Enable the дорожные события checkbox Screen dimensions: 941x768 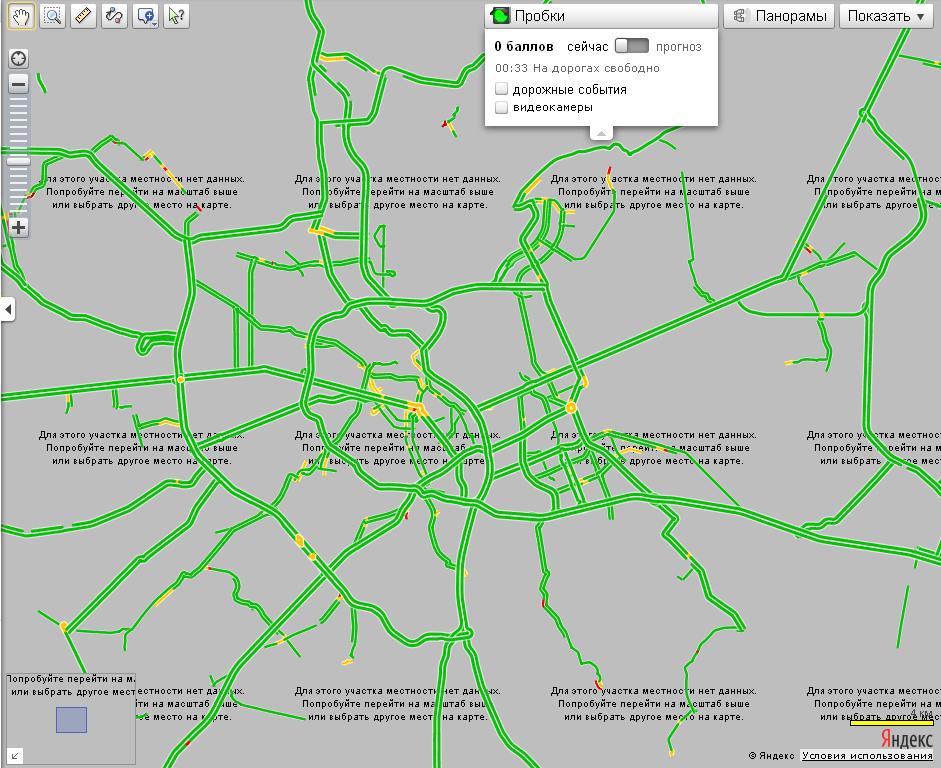(502, 89)
